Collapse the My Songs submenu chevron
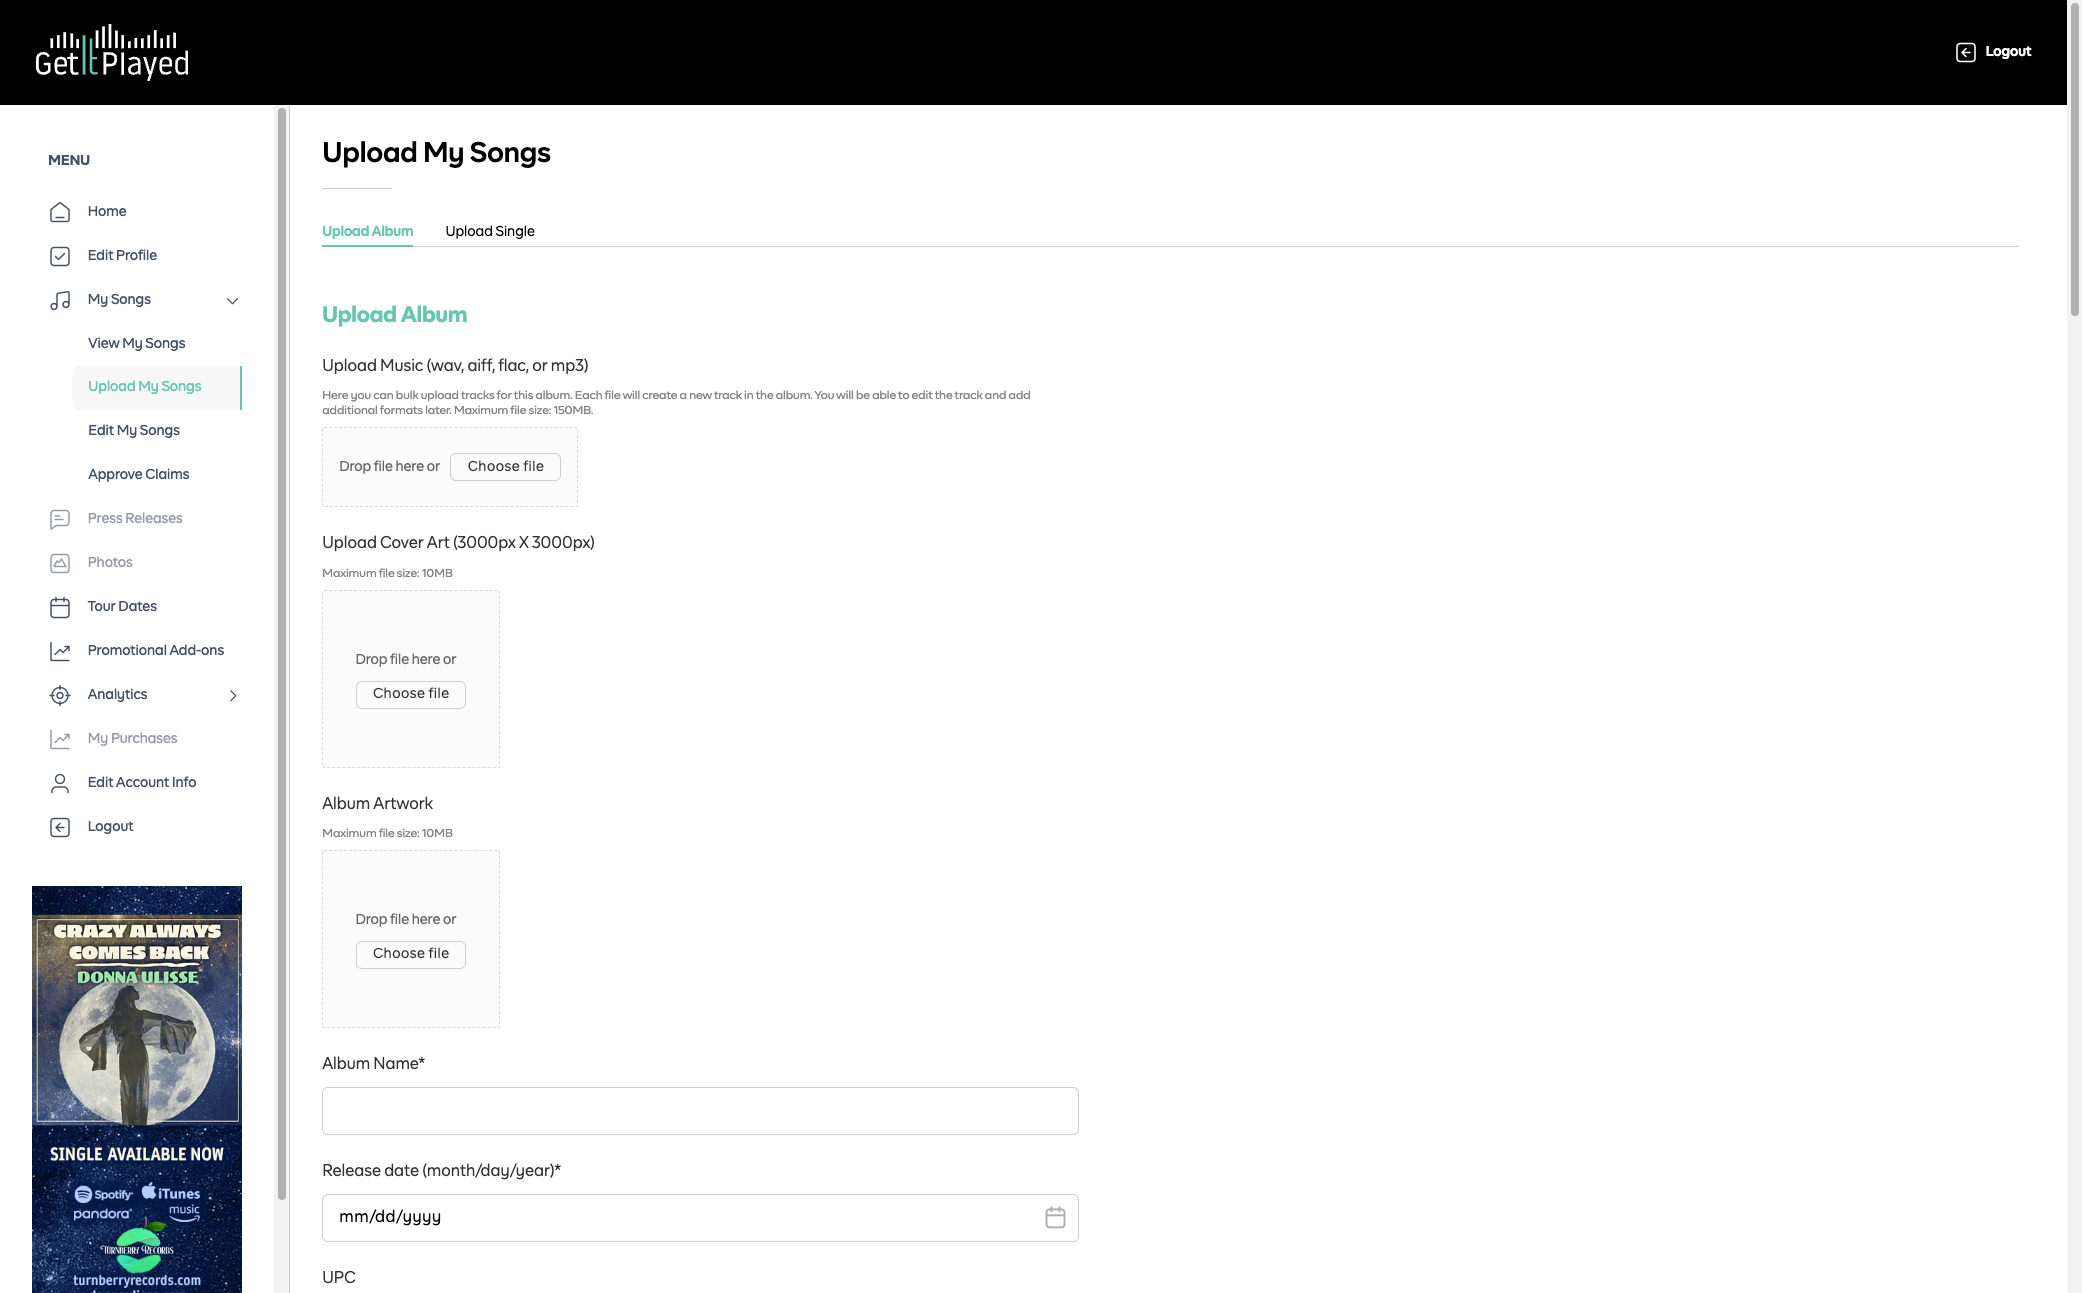This screenshot has height=1293, width=2082. click(x=232, y=300)
